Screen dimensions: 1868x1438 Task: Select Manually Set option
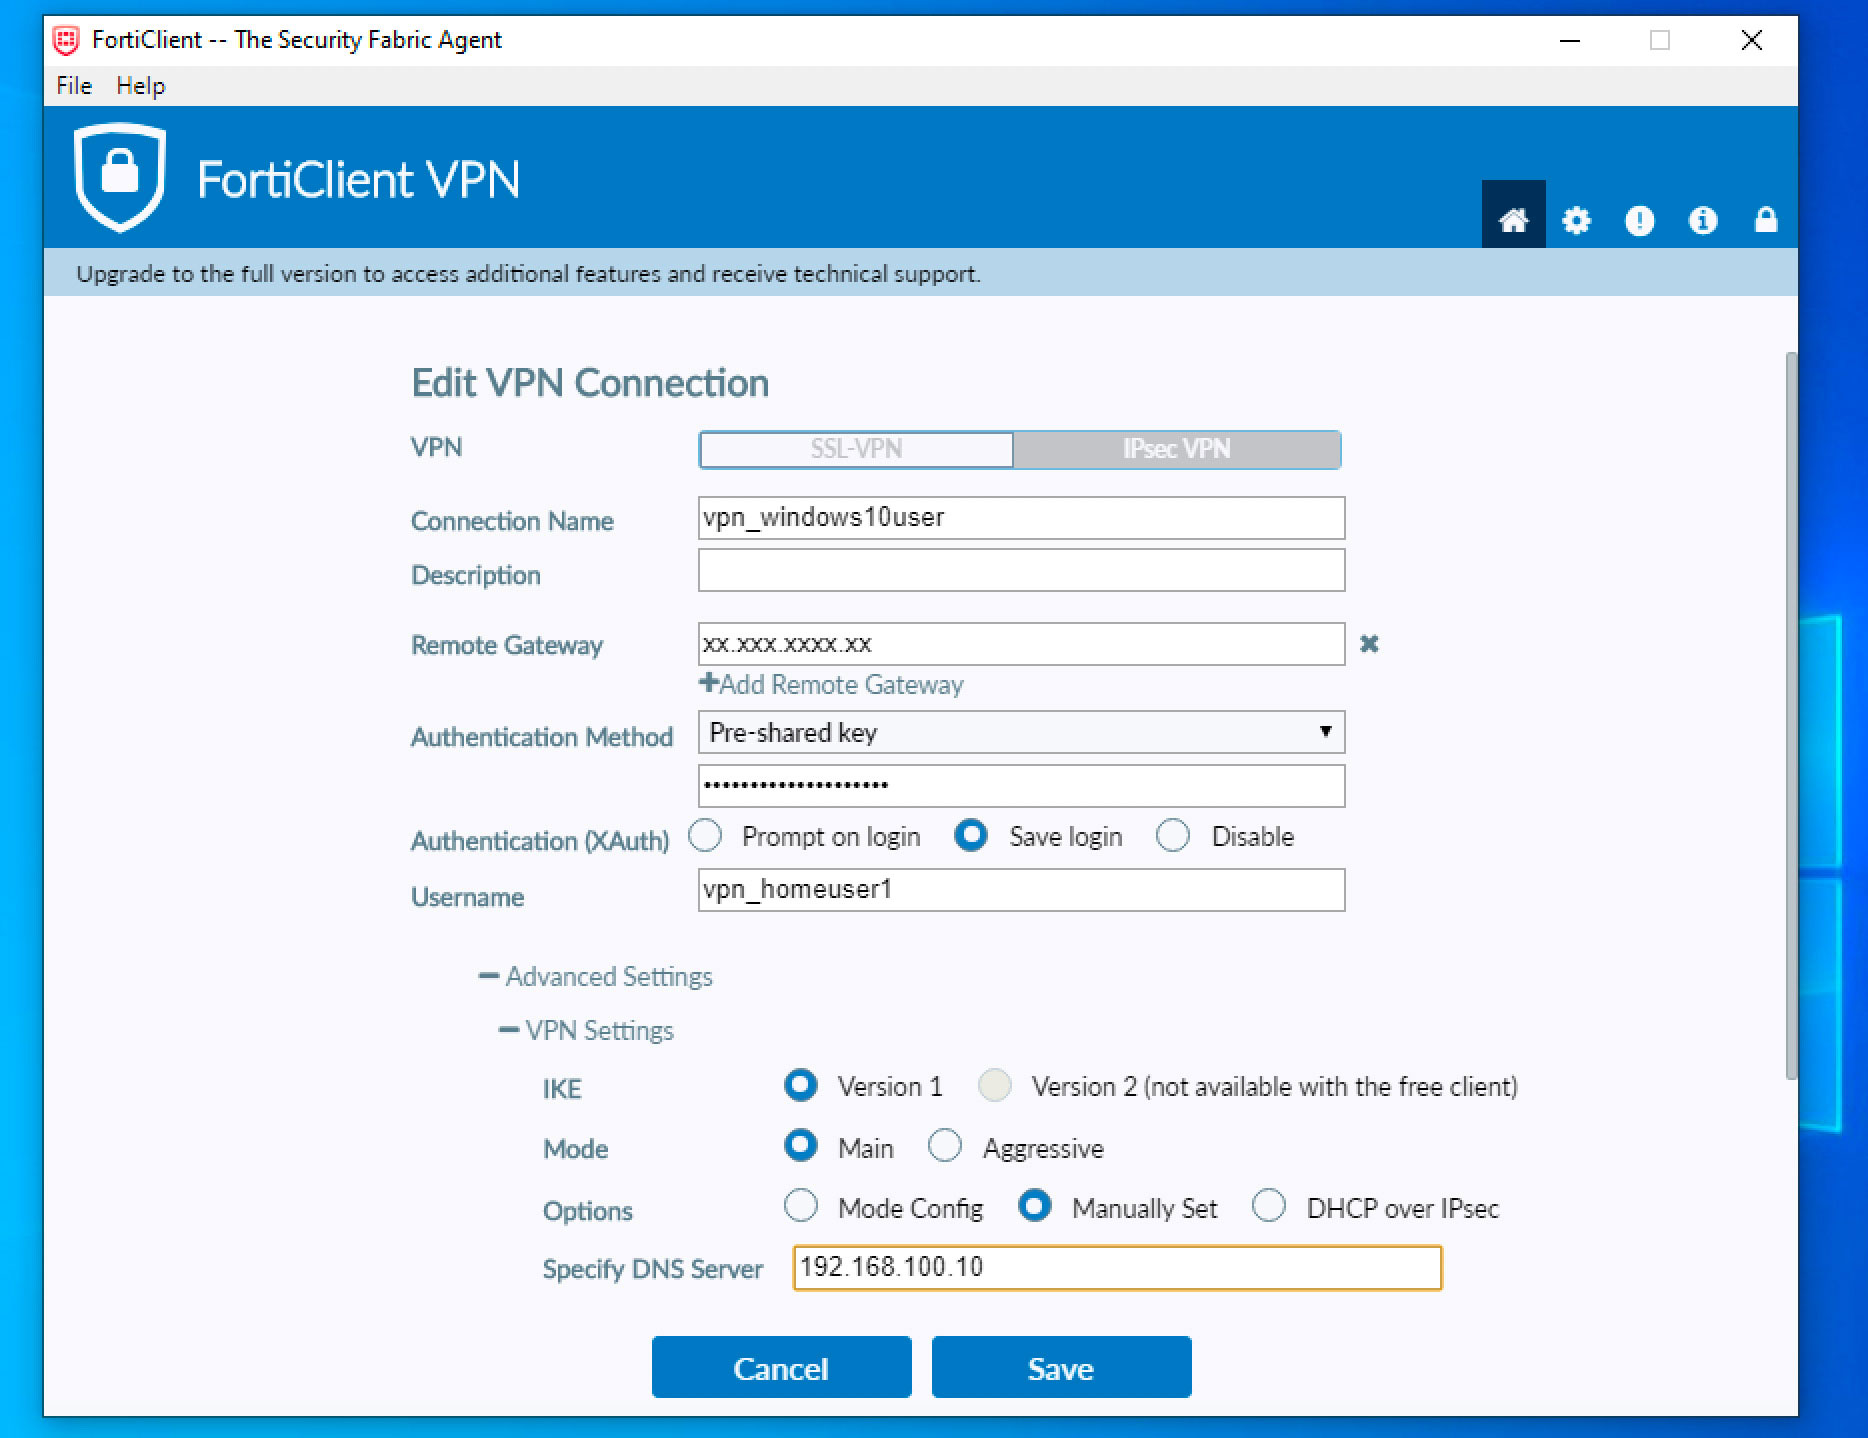[x=1035, y=1206]
